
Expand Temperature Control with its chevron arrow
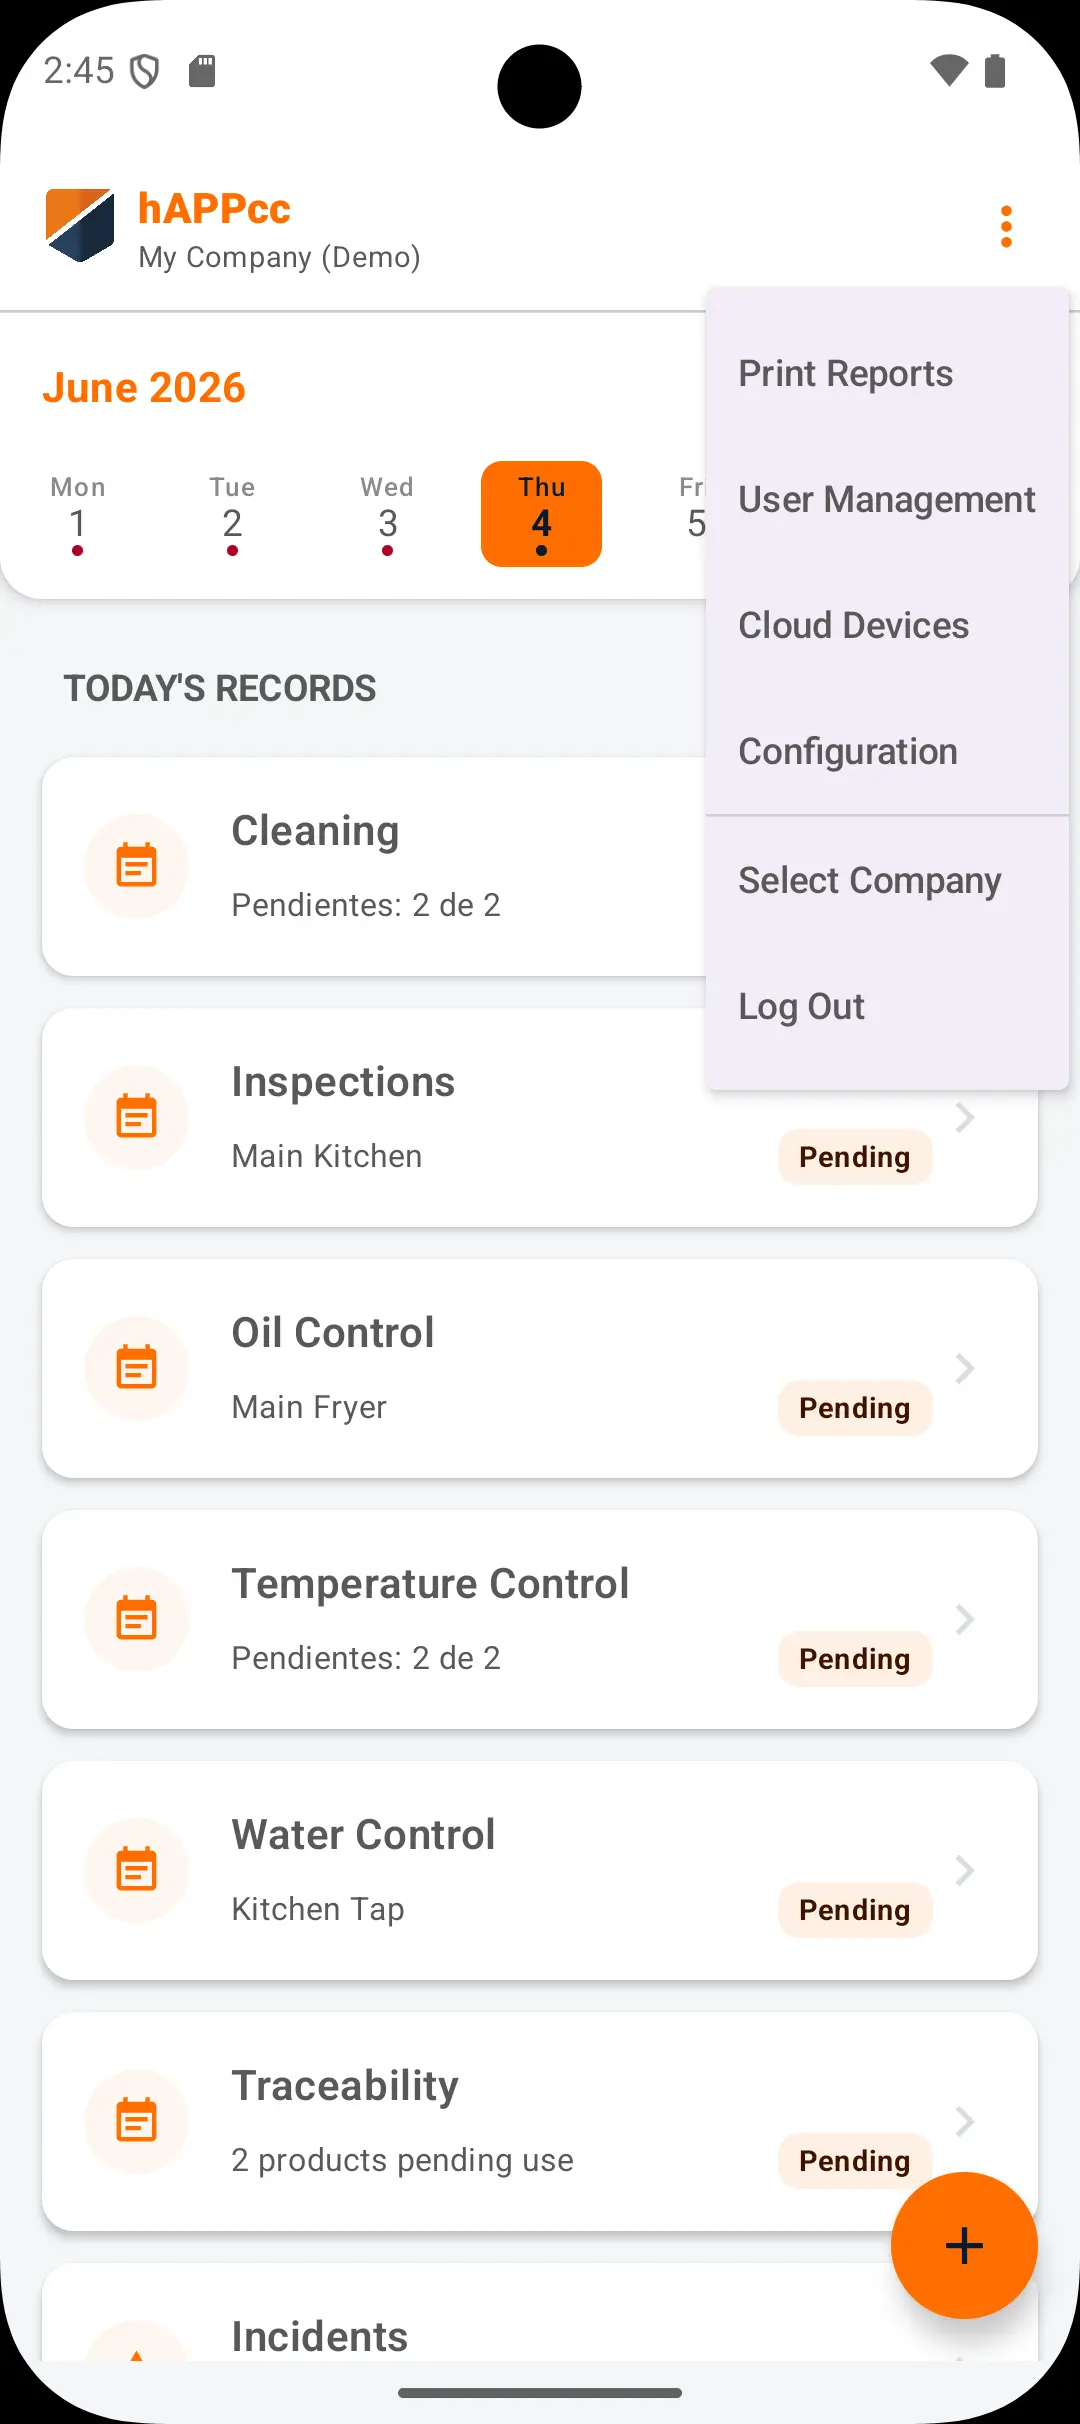click(964, 1619)
